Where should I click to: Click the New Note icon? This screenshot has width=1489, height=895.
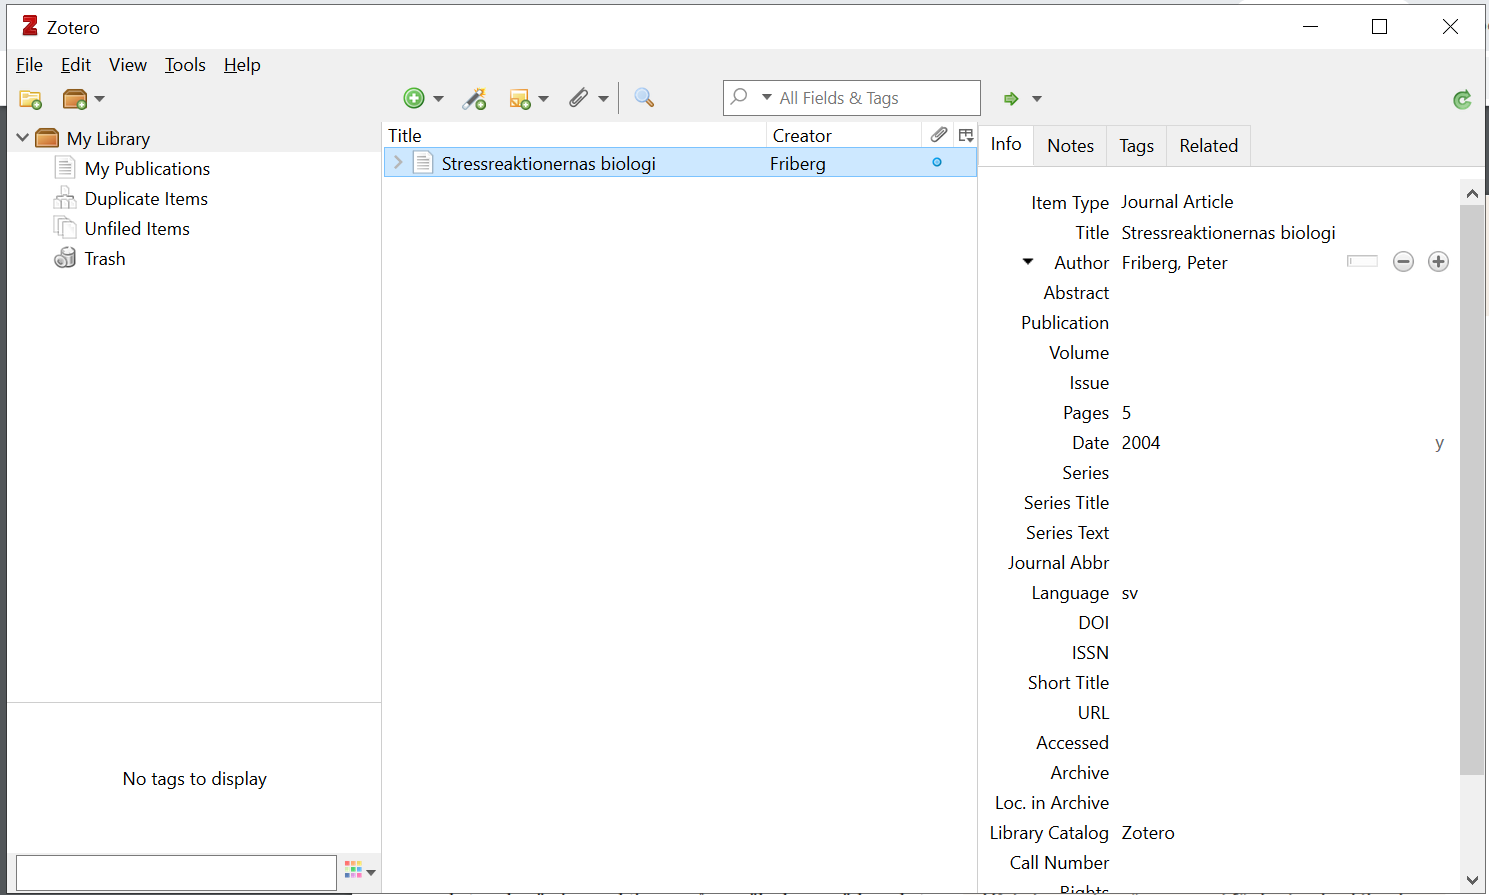(520, 98)
